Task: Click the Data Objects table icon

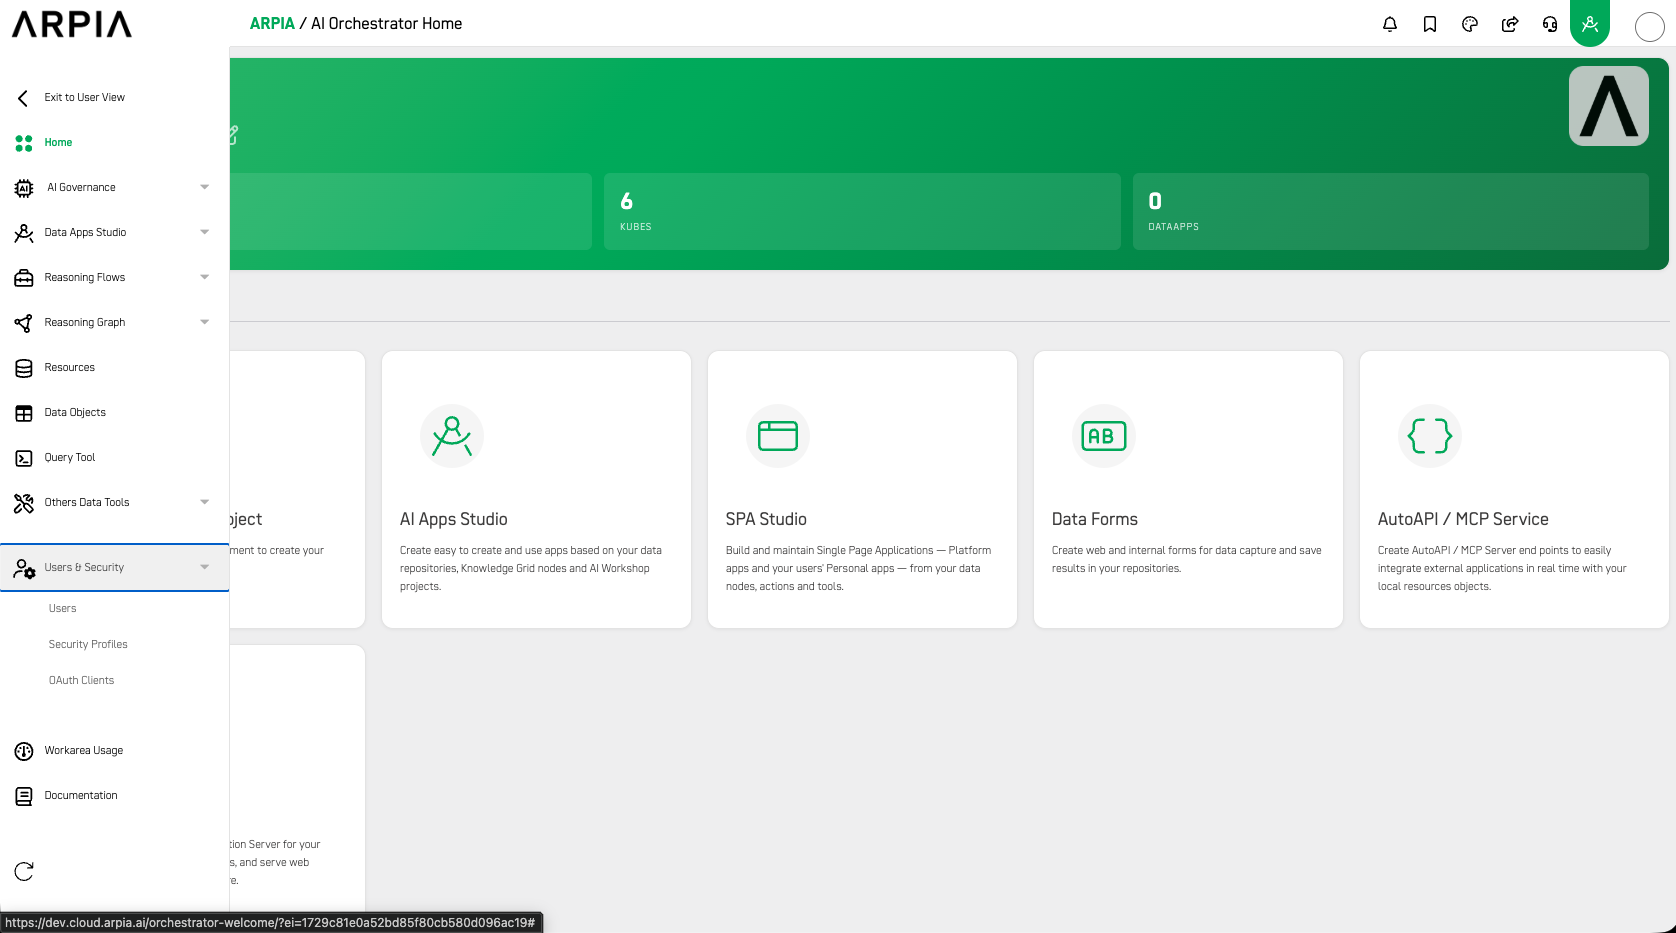Action: click(24, 413)
